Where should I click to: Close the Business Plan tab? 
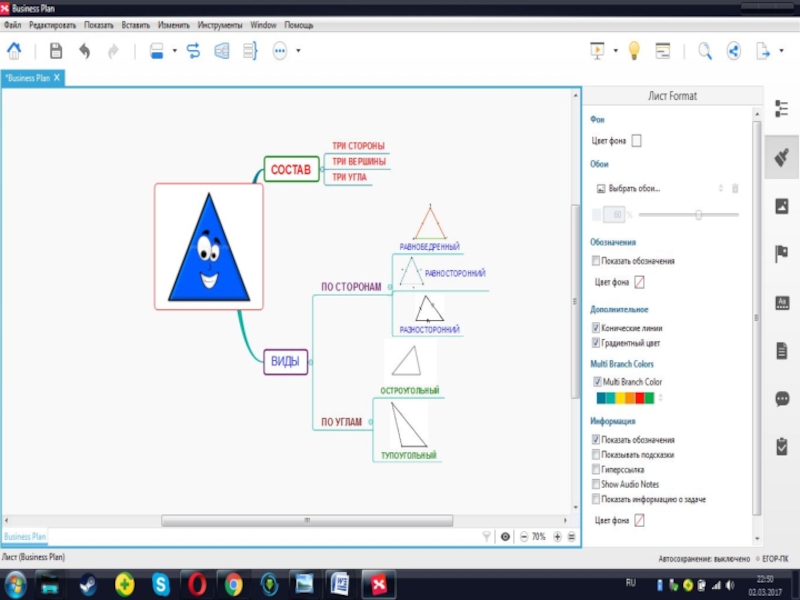(x=57, y=78)
